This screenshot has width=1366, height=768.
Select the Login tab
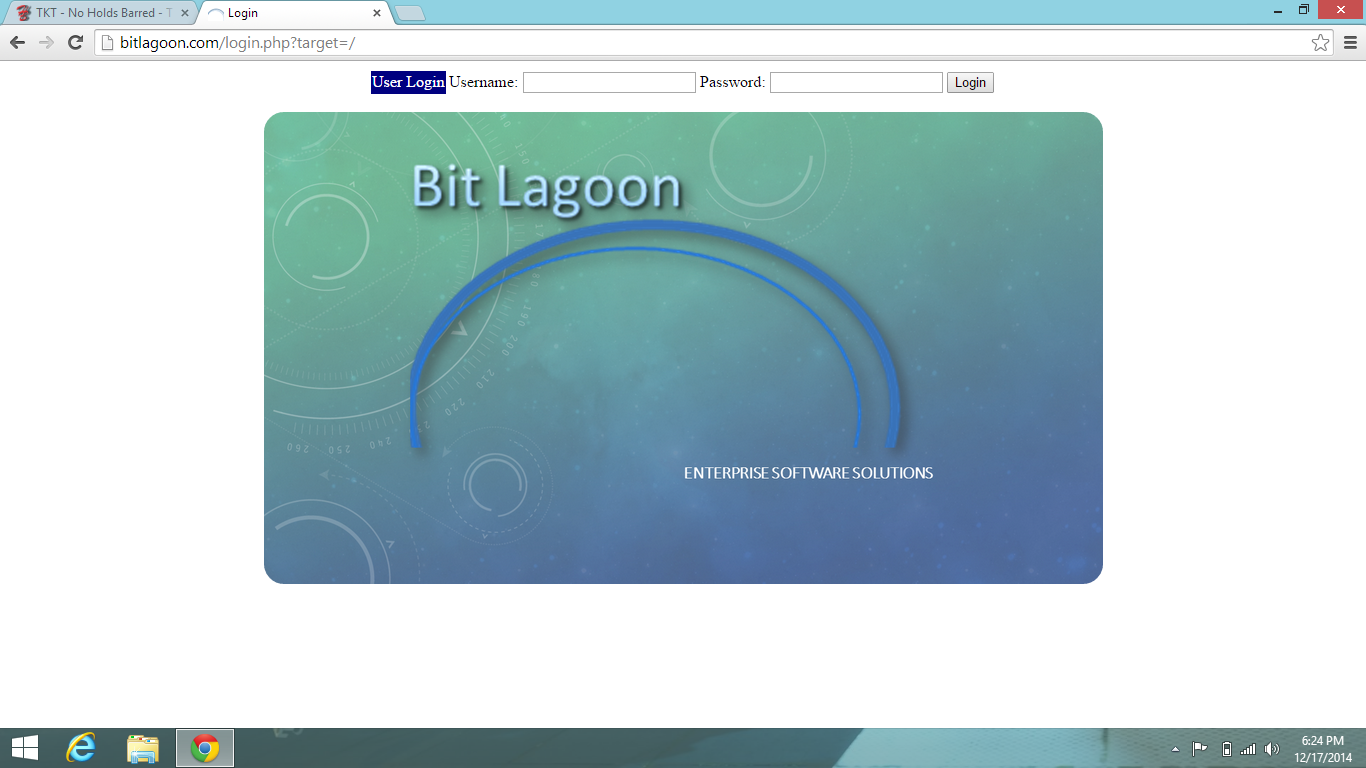pos(290,13)
